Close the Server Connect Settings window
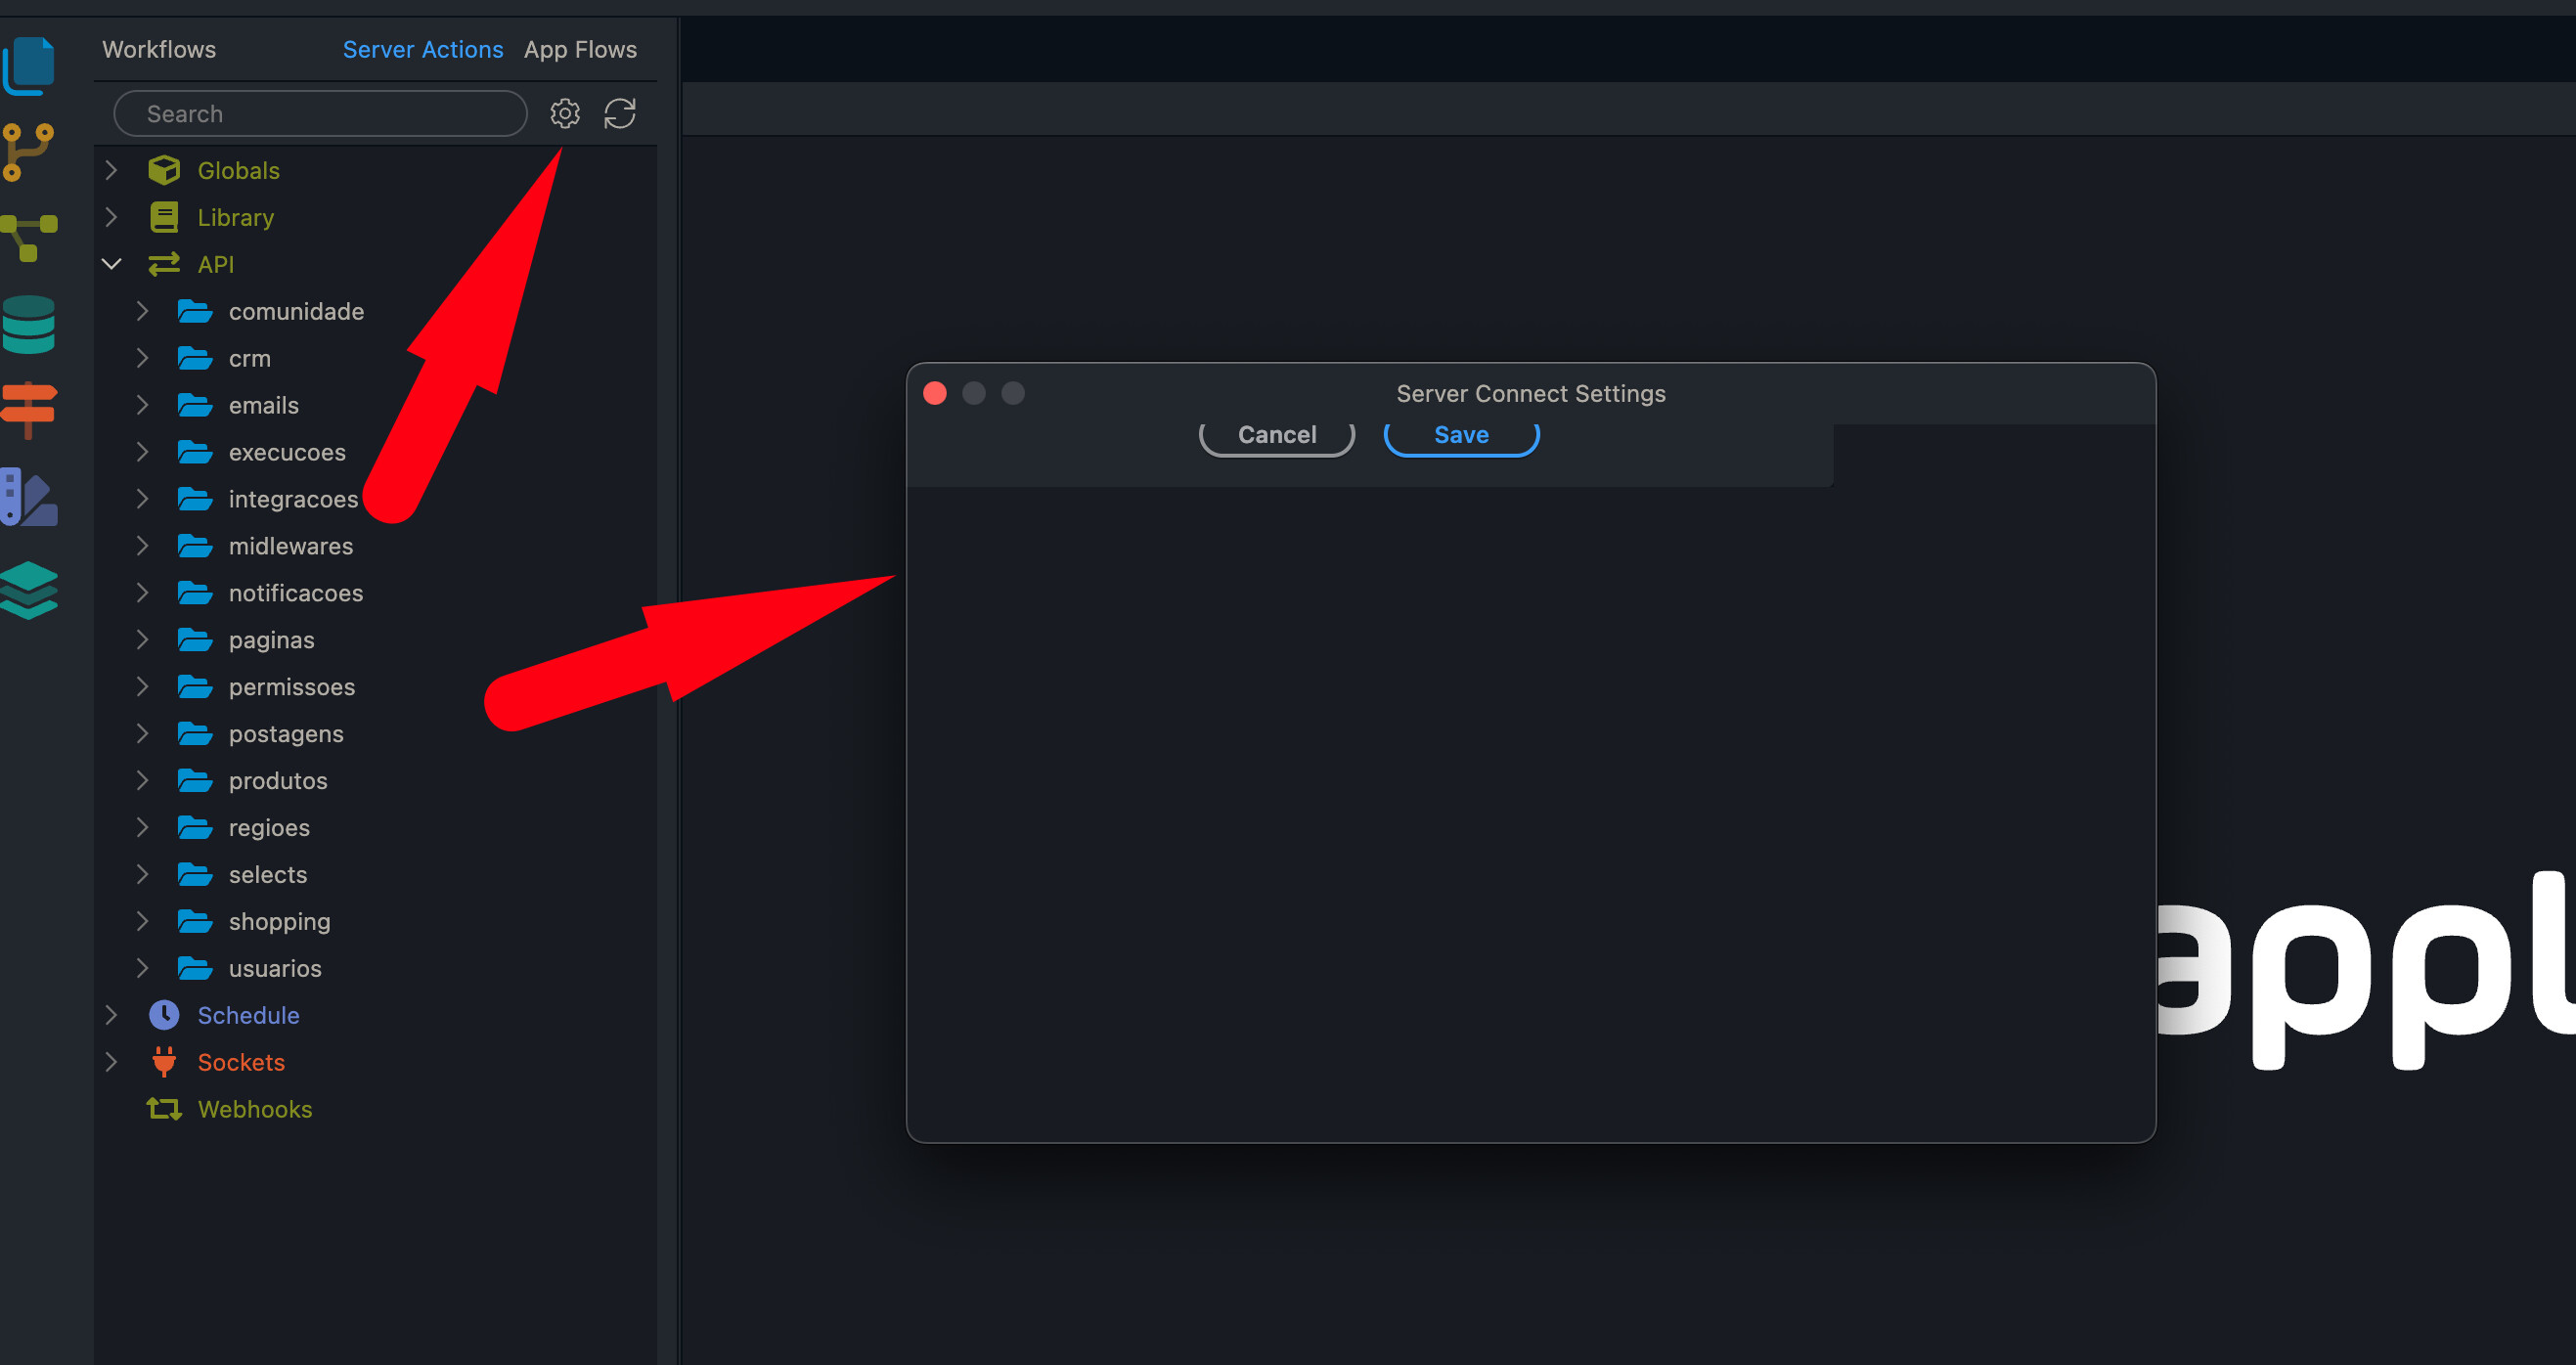The height and width of the screenshot is (1365, 2576). click(935, 393)
